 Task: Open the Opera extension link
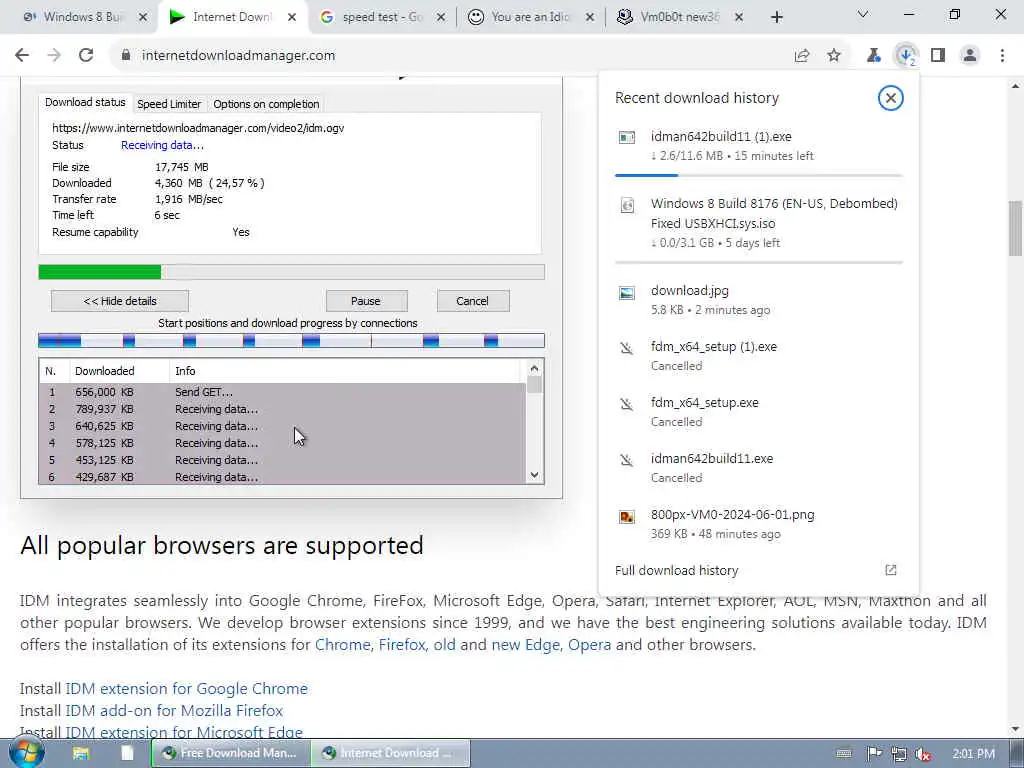pos(590,645)
